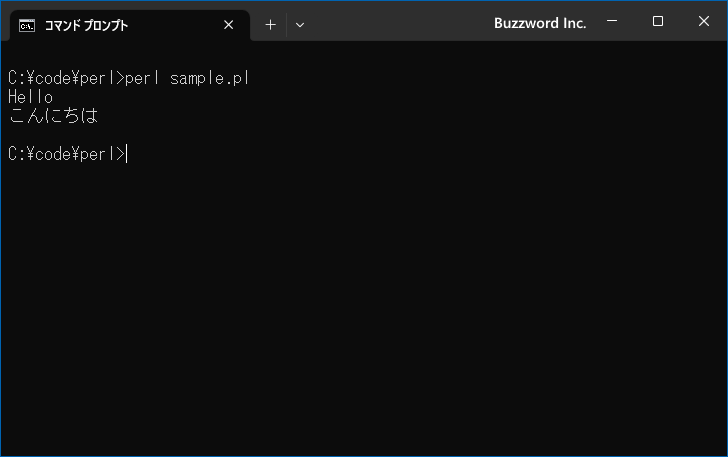
Task: Maximize the terminal window
Action: pos(657,21)
